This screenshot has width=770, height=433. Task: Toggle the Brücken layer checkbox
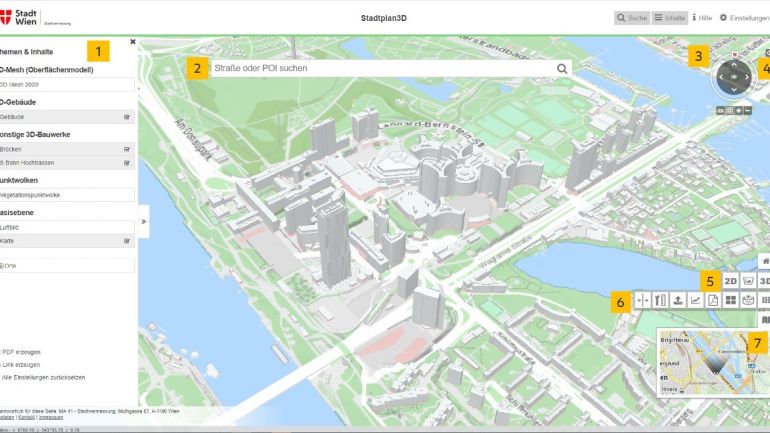127,149
